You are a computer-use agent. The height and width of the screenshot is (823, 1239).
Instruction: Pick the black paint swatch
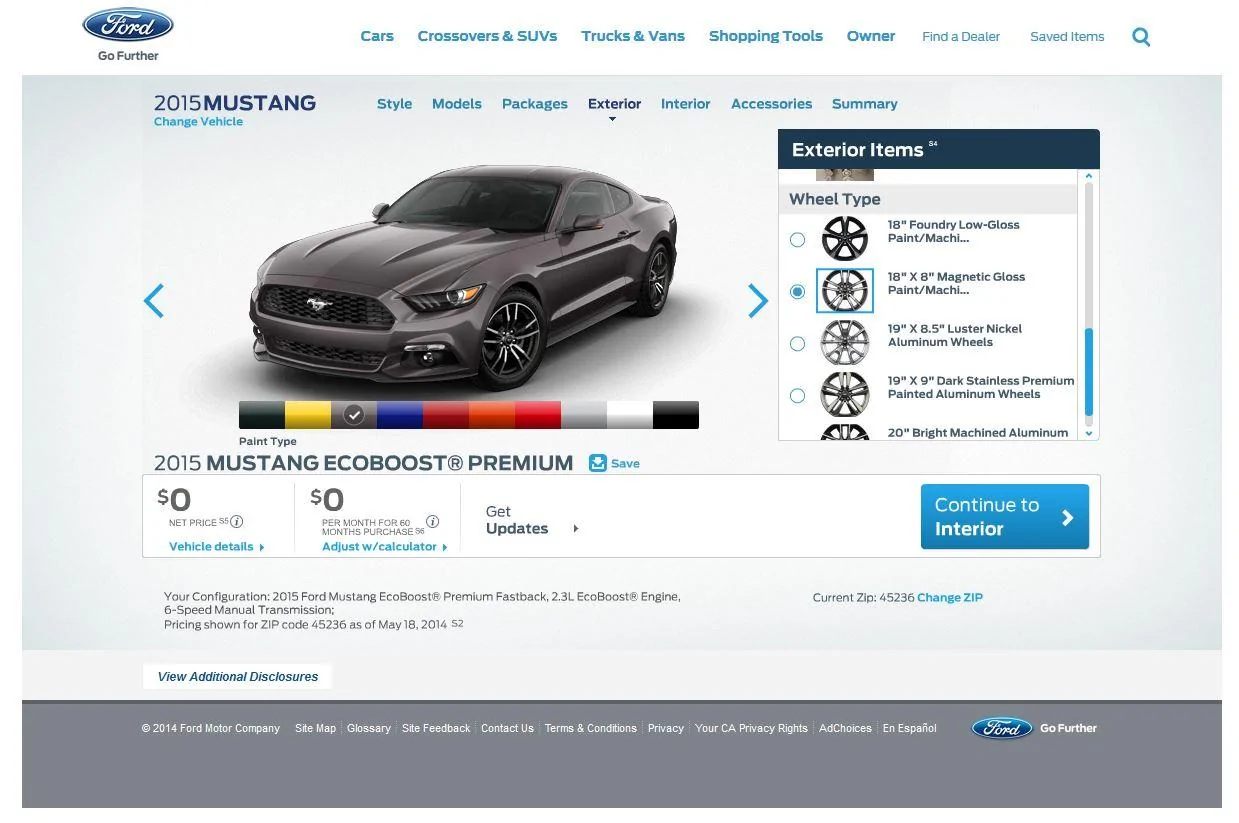676,415
